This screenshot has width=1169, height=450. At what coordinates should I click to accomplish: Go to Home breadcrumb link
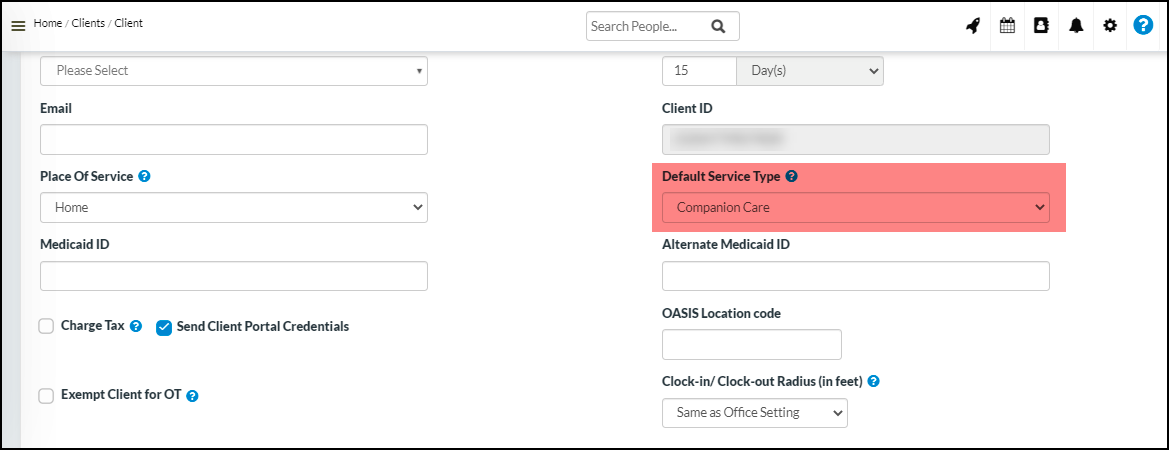[x=48, y=23]
